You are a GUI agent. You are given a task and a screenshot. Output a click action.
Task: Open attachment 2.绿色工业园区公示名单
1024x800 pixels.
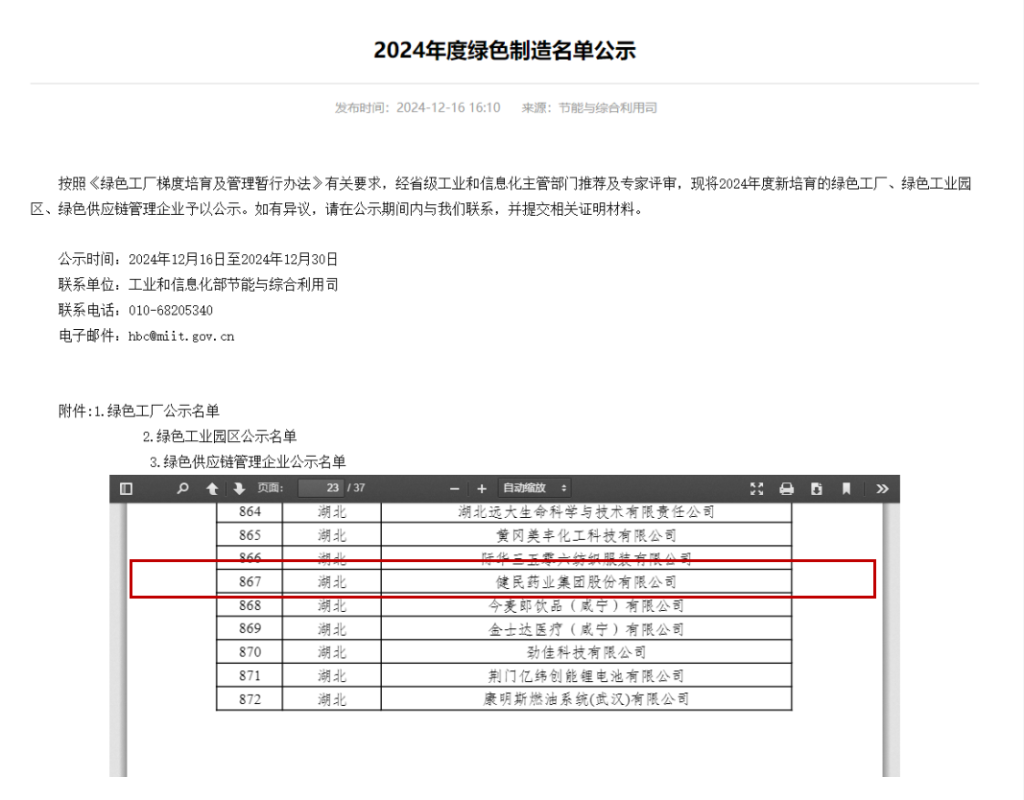coord(220,436)
